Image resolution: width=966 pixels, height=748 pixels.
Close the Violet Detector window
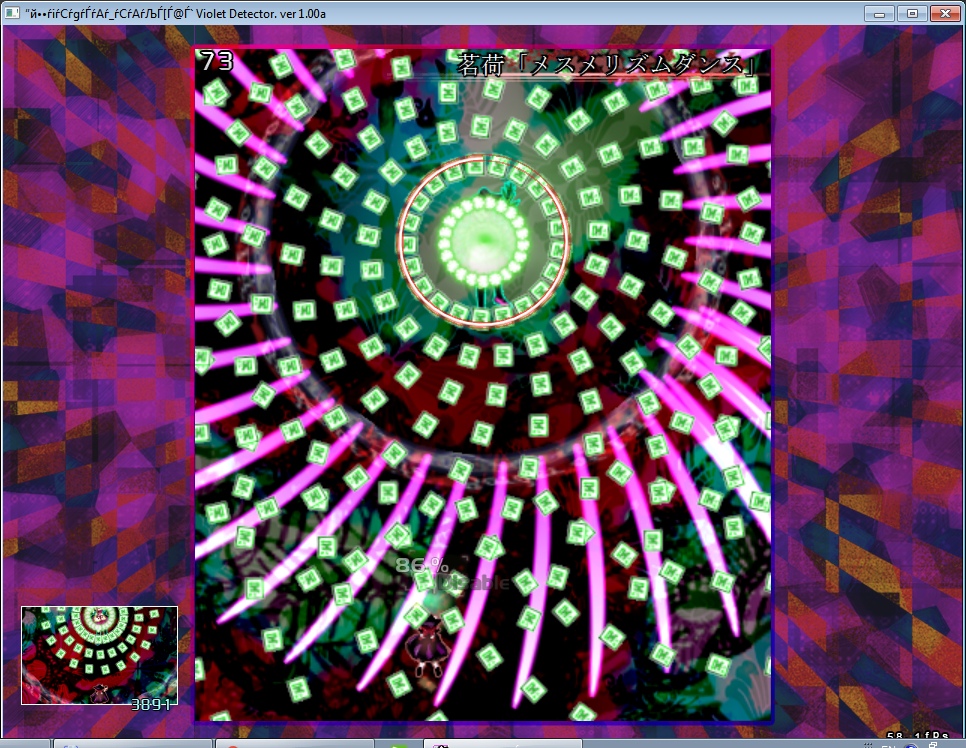[x=945, y=13]
